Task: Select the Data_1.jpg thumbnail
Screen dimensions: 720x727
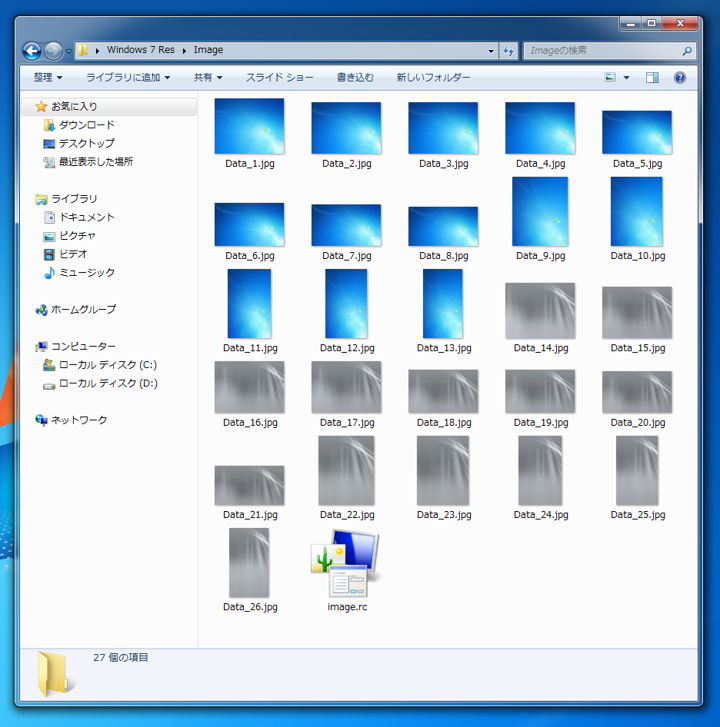Action: (x=249, y=126)
